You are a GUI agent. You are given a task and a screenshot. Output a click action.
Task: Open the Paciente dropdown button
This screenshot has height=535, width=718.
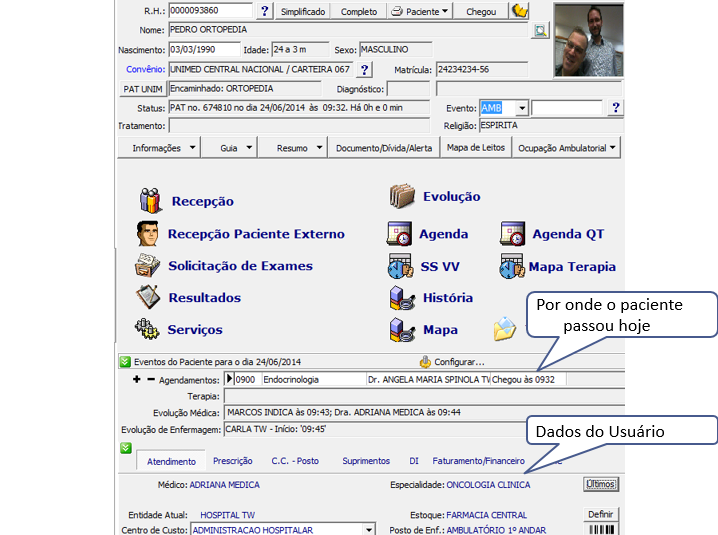419,11
